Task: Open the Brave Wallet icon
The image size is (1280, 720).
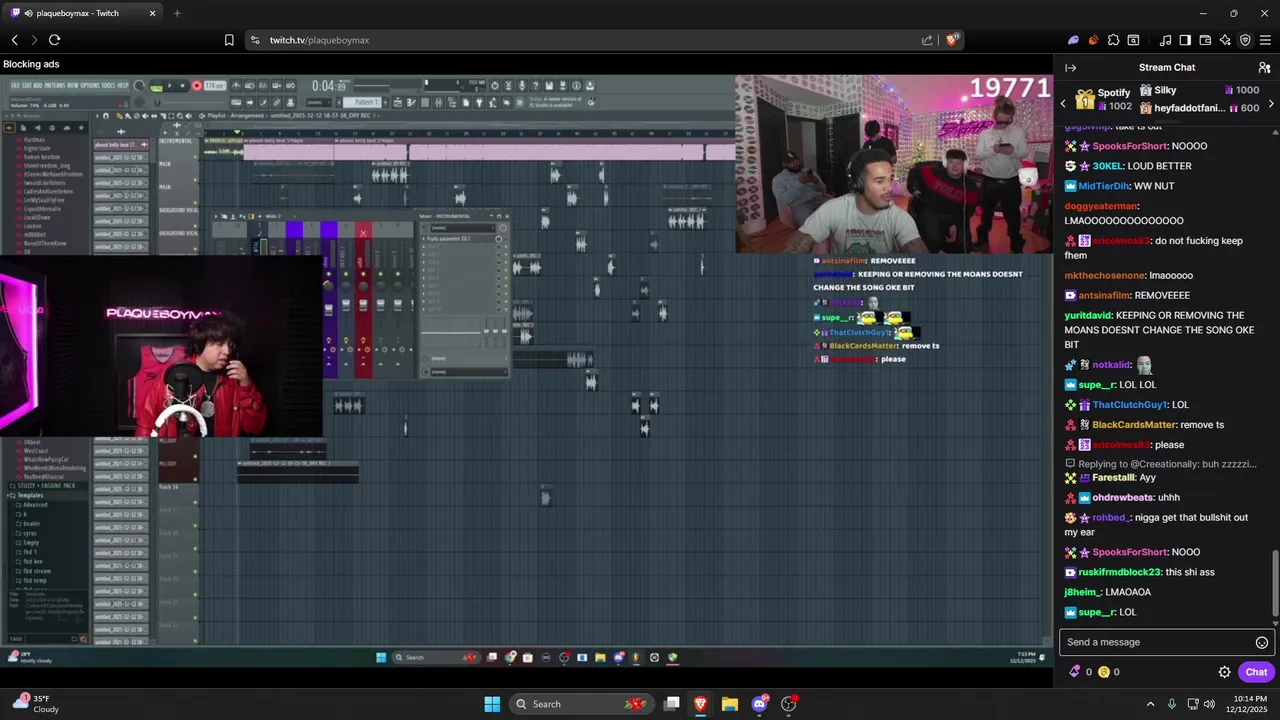Action: pyautogui.click(x=1205, y=40)
